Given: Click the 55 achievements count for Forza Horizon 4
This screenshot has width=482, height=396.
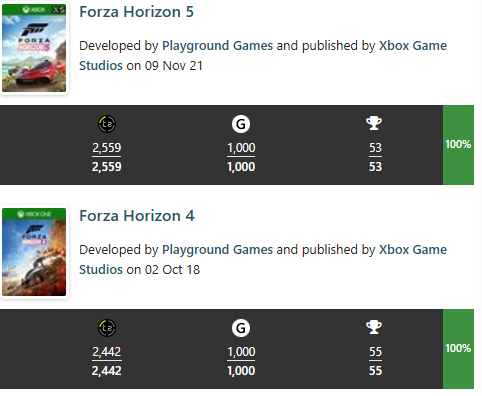Looking at the screenshot, I should pyautogui.click(x=375, y=352).
